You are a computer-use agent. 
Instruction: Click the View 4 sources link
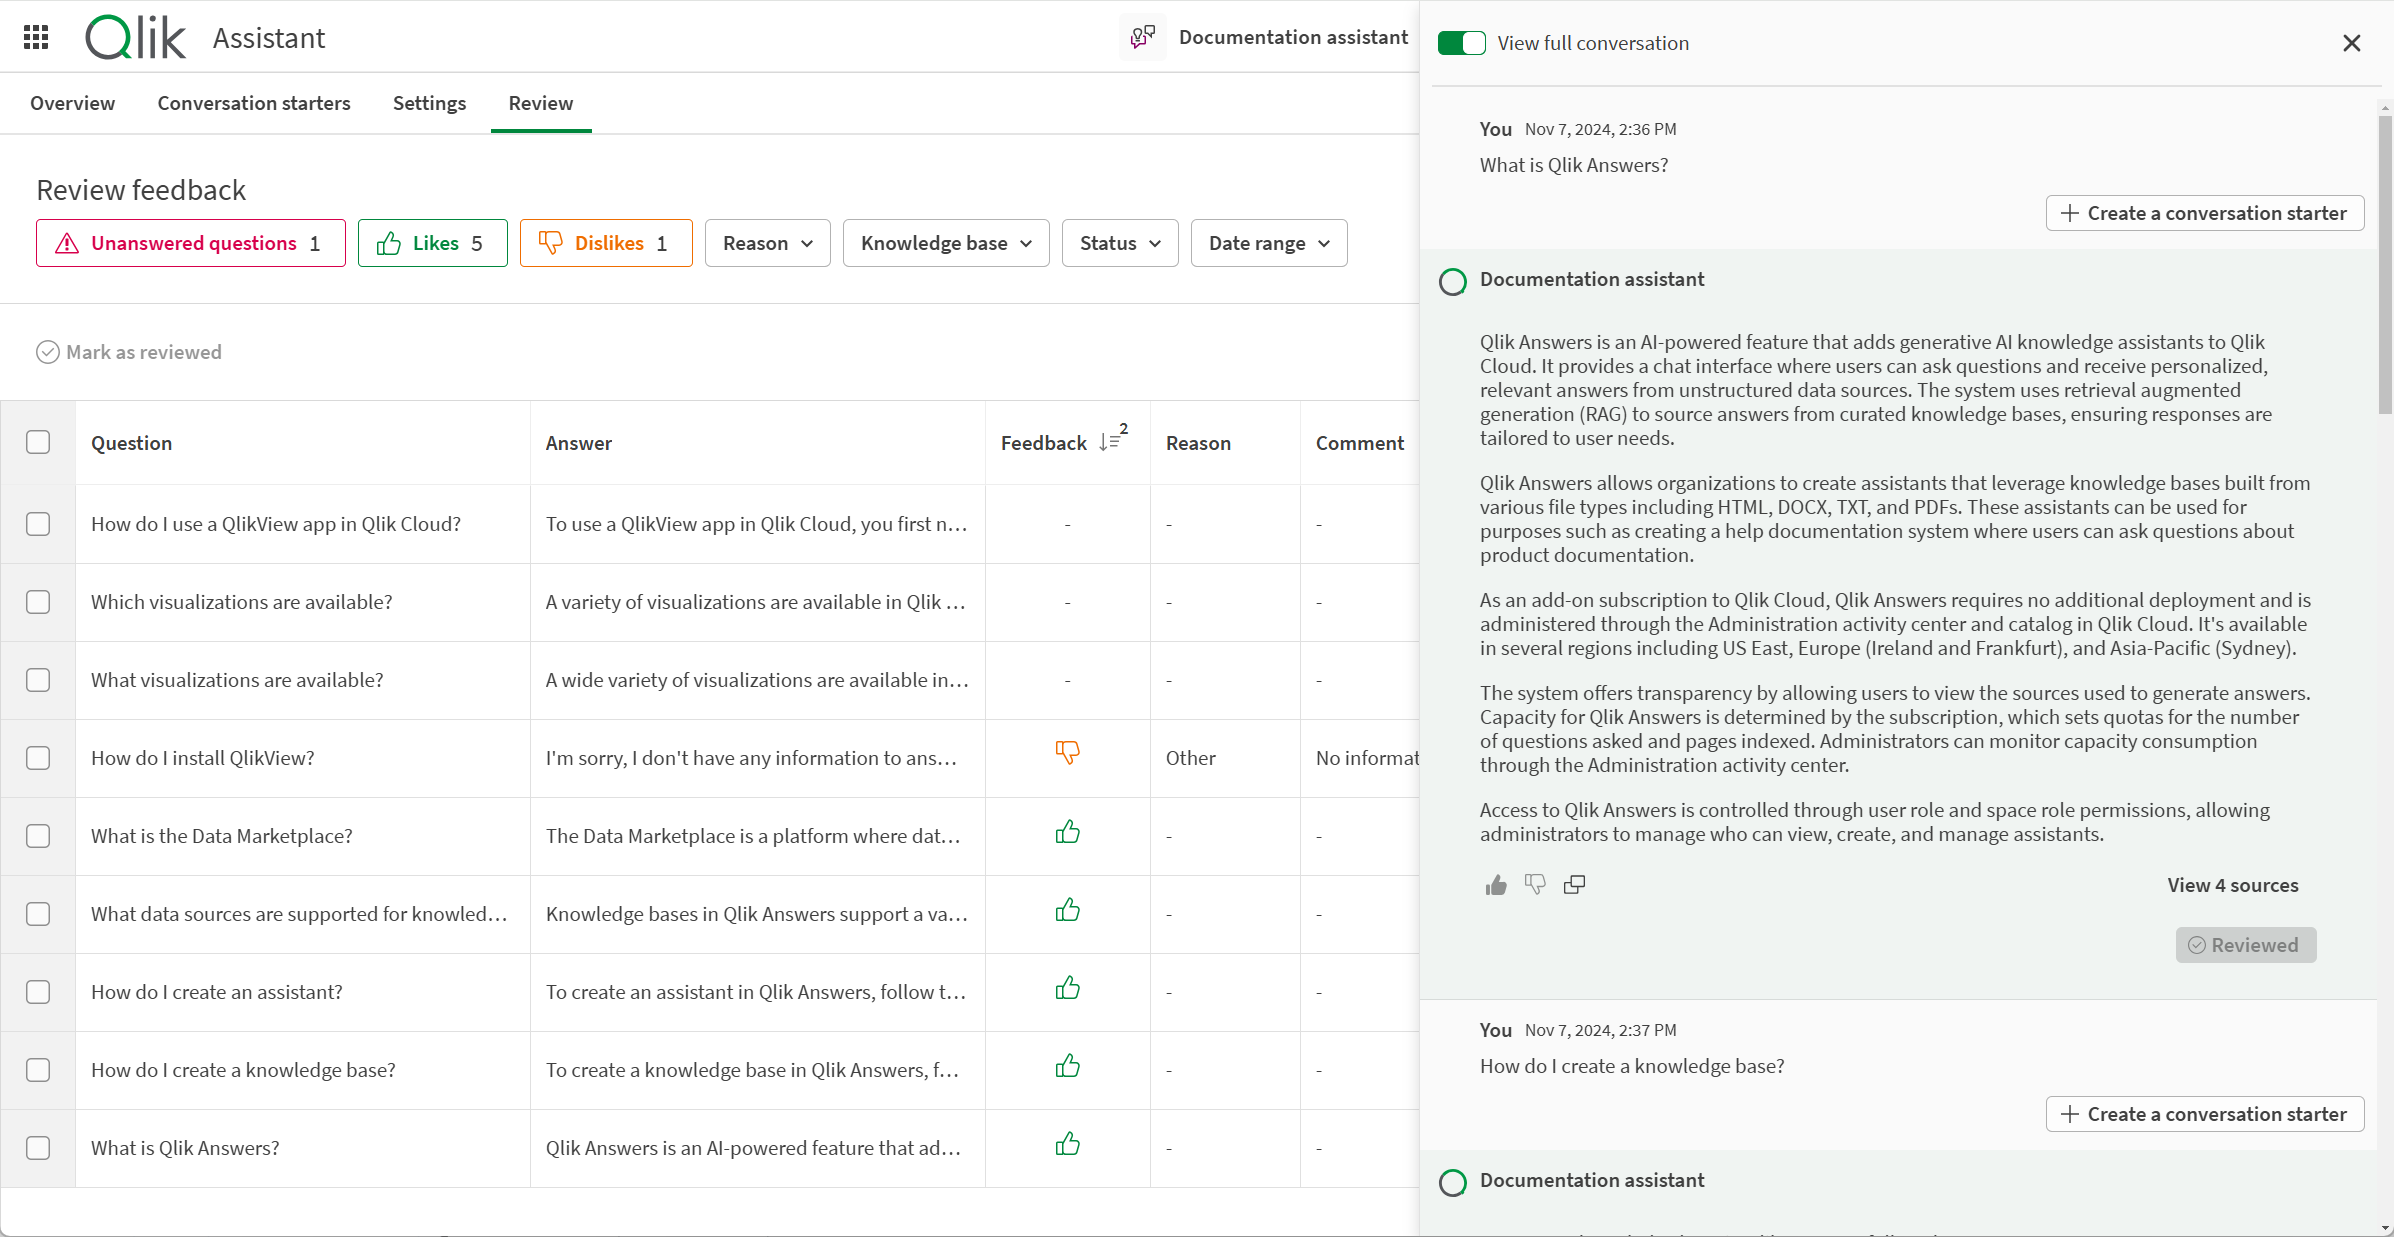(2230, 884)
